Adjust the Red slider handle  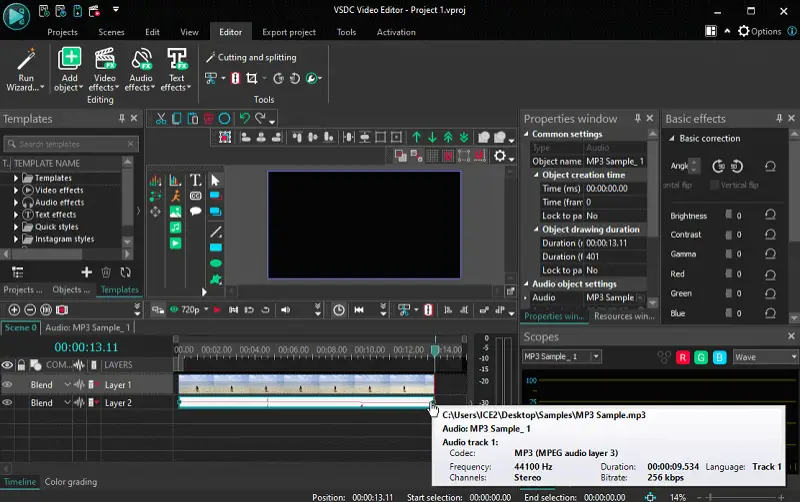729,273
